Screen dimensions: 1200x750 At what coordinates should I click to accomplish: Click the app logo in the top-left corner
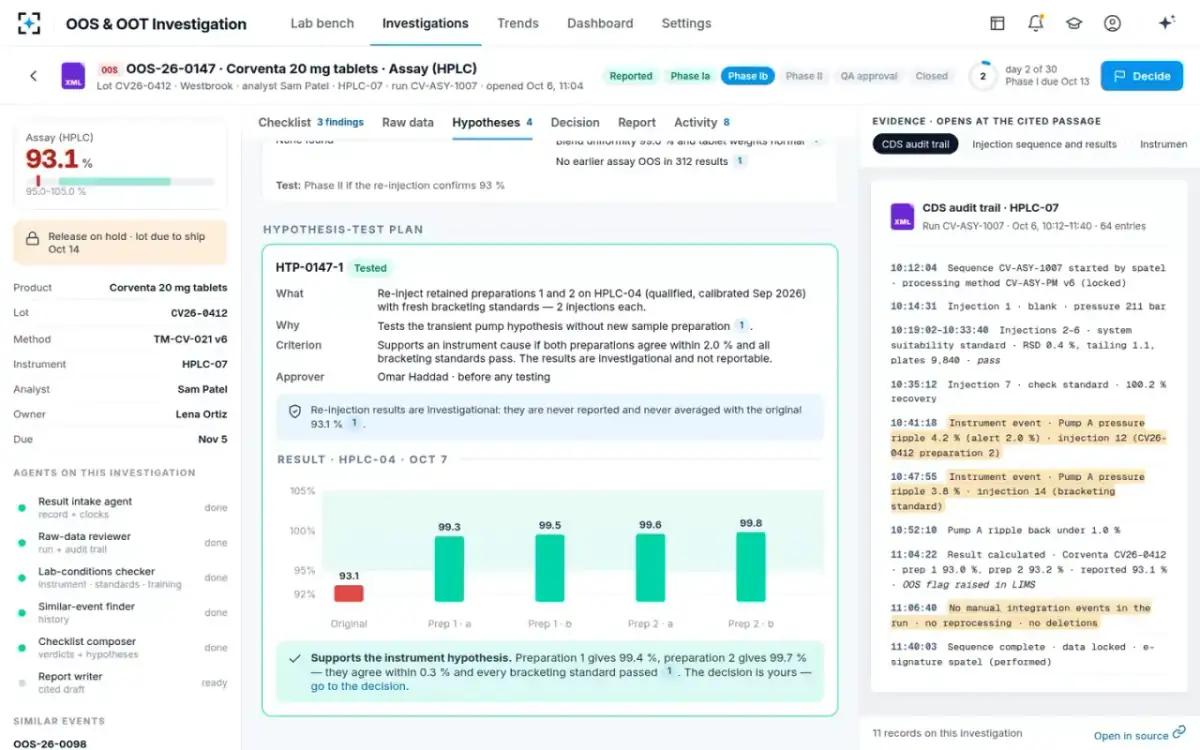point(30,23)
